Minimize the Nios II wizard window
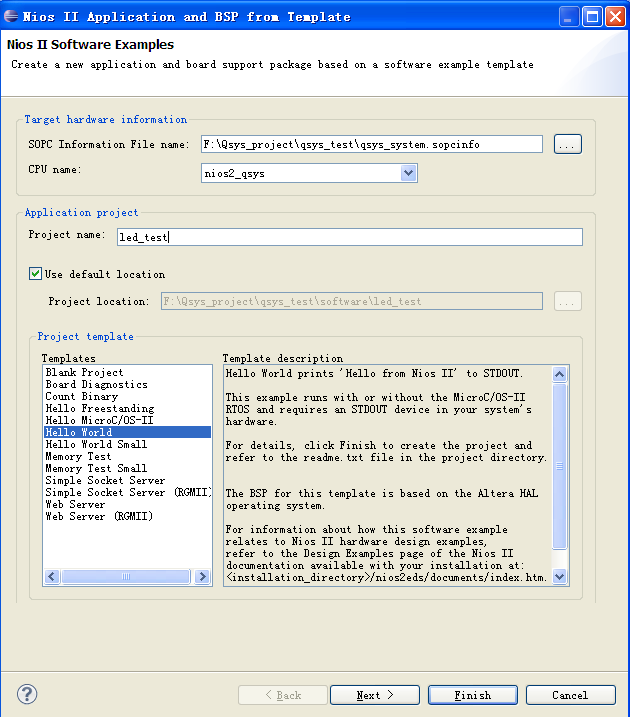Screen dimensions: 630x717 pyautogui.click(x=569, y=17)
